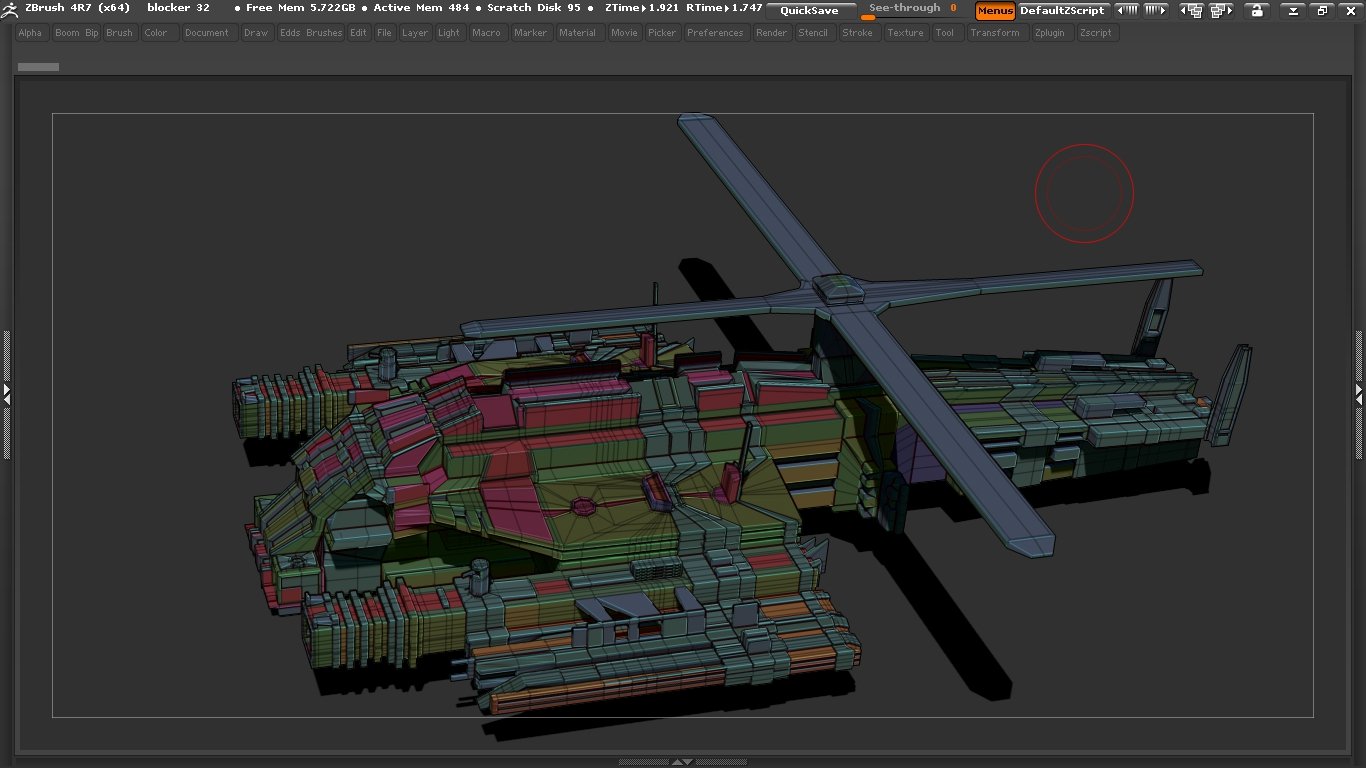Viewport: 1366px width, 768px height.
Task: Switch to the previous UI layout
Action: [x=1191, y=11]
